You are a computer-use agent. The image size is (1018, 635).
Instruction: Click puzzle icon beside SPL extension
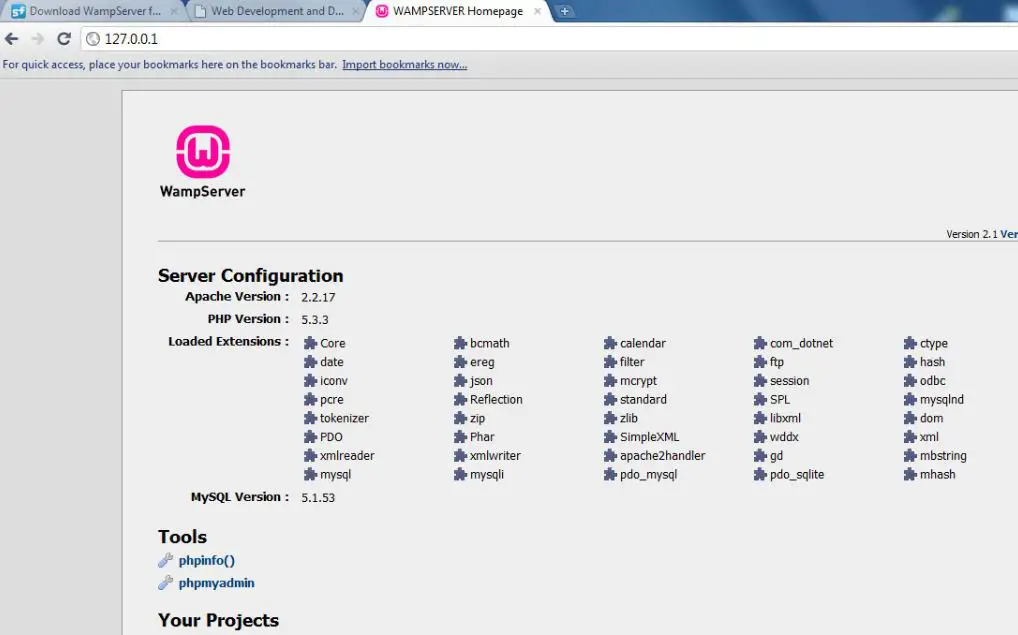(x=760, y=399)
